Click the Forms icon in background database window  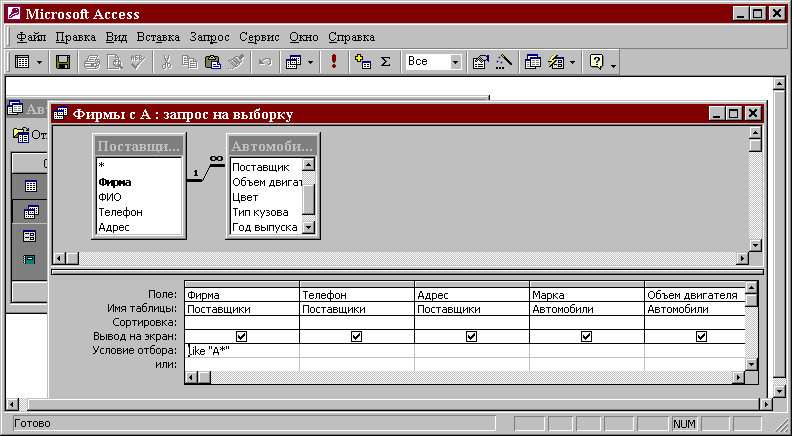point(30,236)
